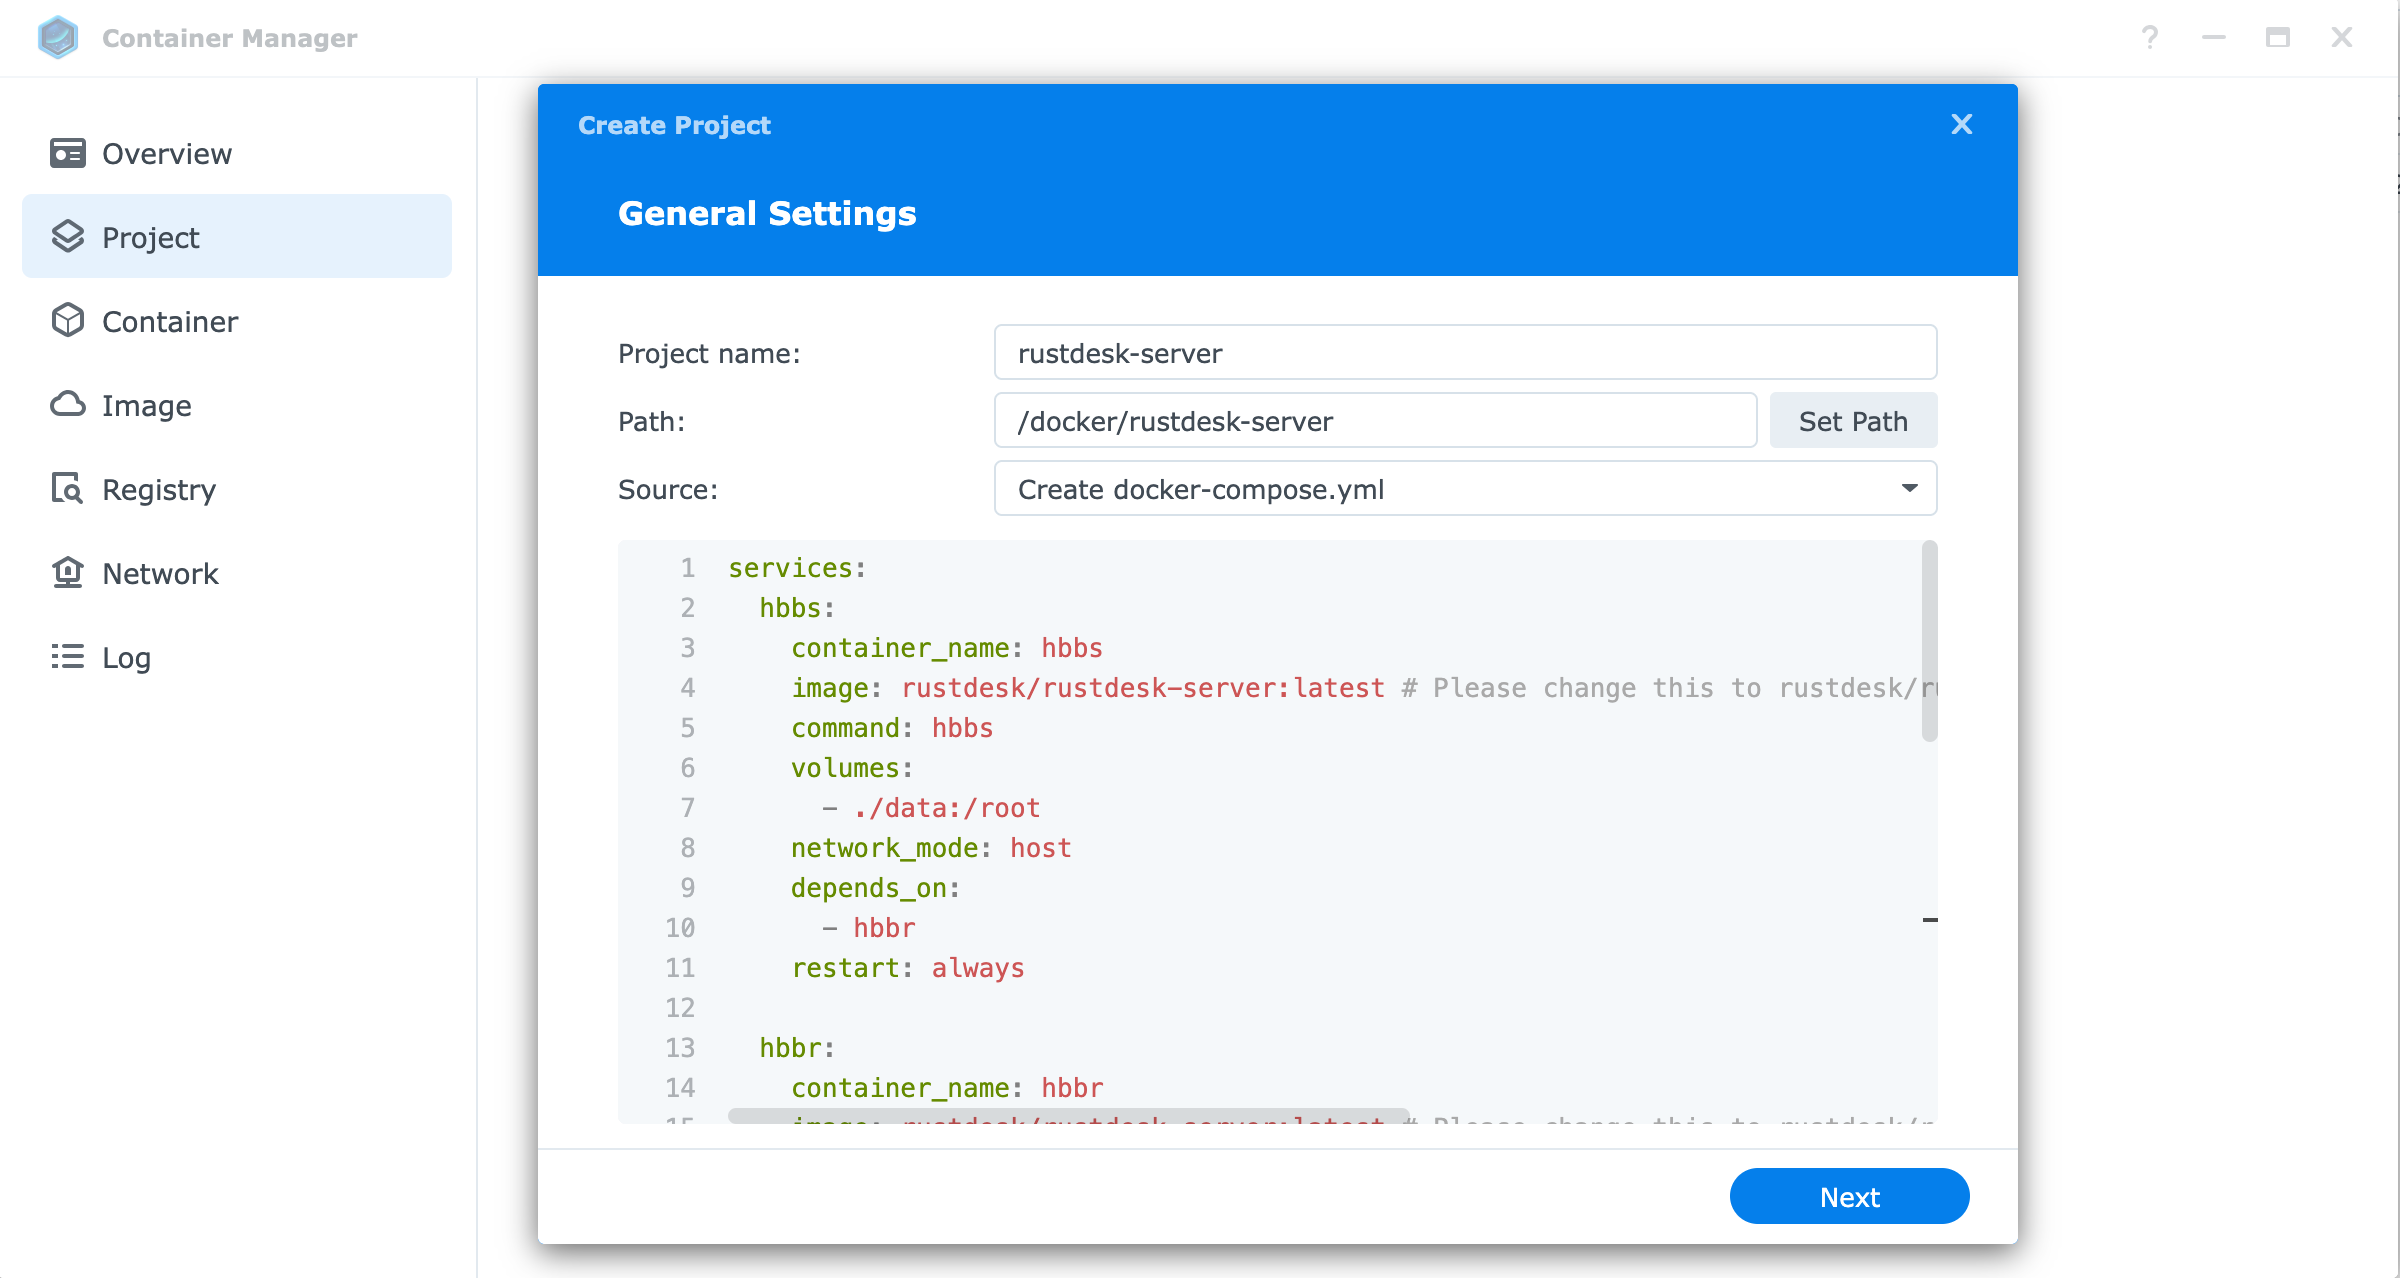
Task: Select the Network sidebar icon
Action: (x=67, y=572)
